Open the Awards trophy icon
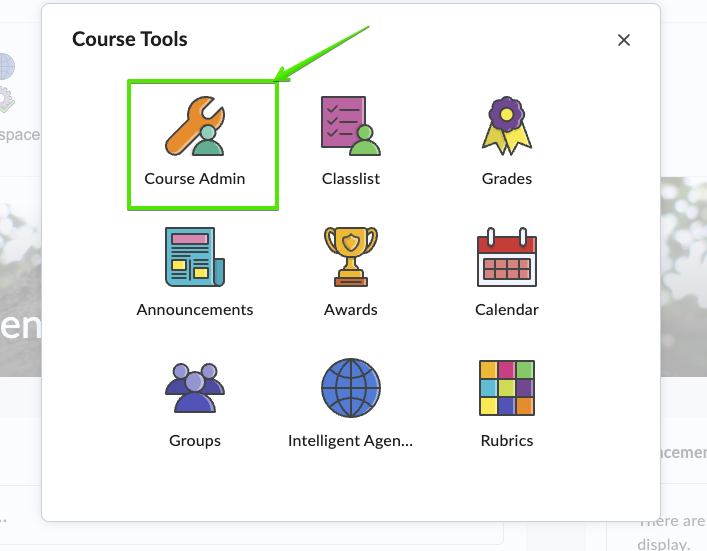This screenshot has width=707, height=551. coord(351,257)
